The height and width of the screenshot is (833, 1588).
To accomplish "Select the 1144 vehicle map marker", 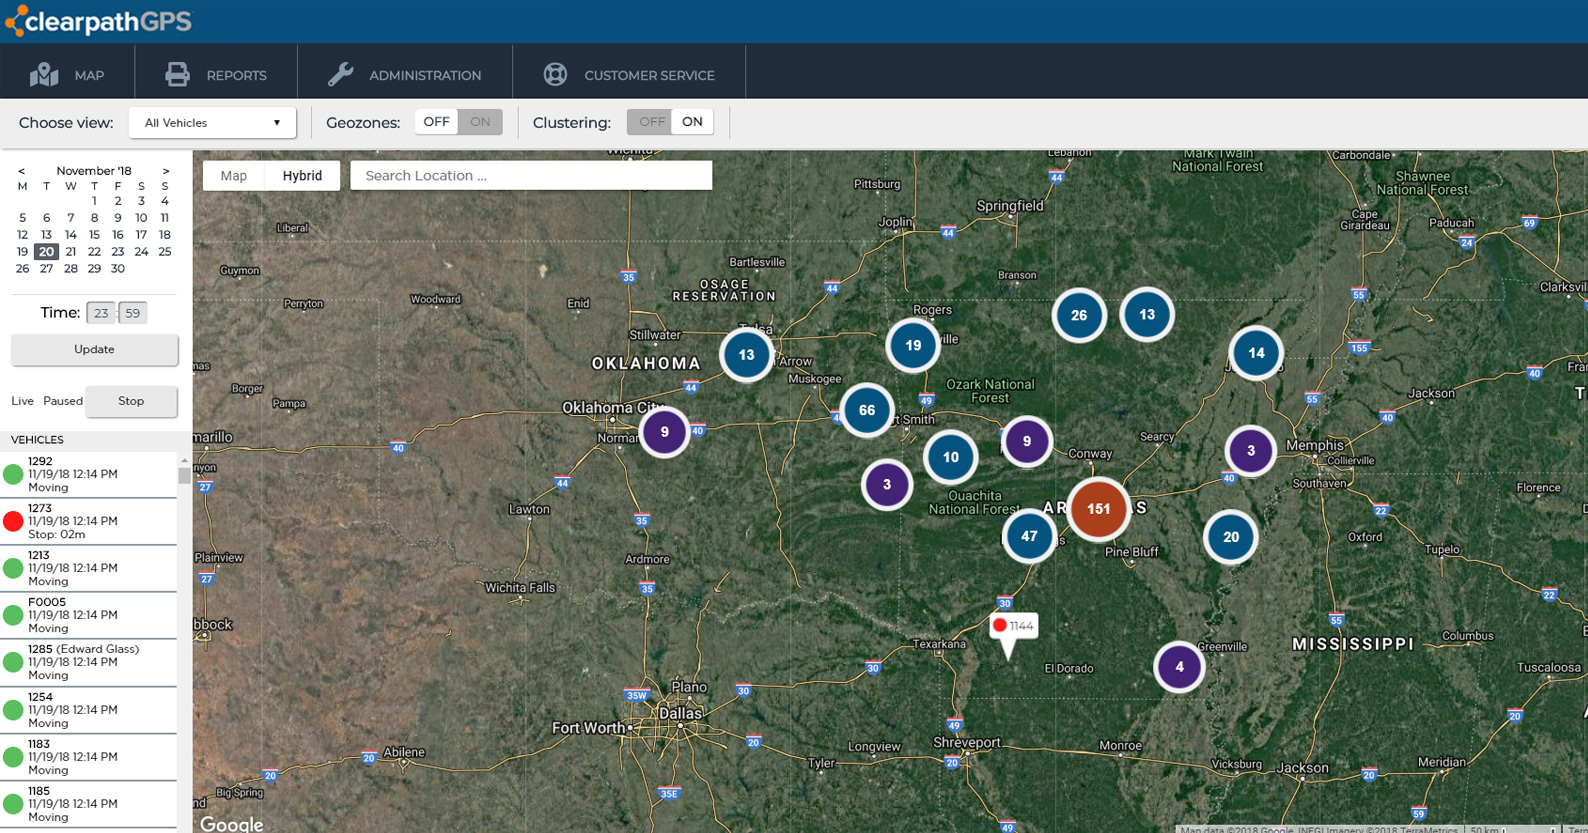I will [1013, 626].
